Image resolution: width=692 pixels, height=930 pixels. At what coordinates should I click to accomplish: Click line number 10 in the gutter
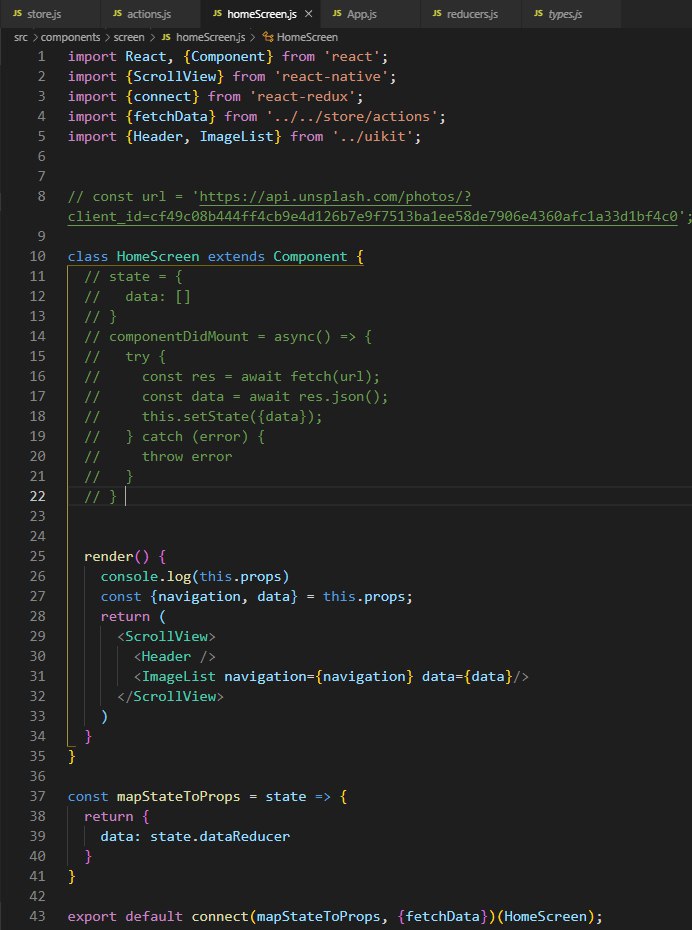(37, 256)
